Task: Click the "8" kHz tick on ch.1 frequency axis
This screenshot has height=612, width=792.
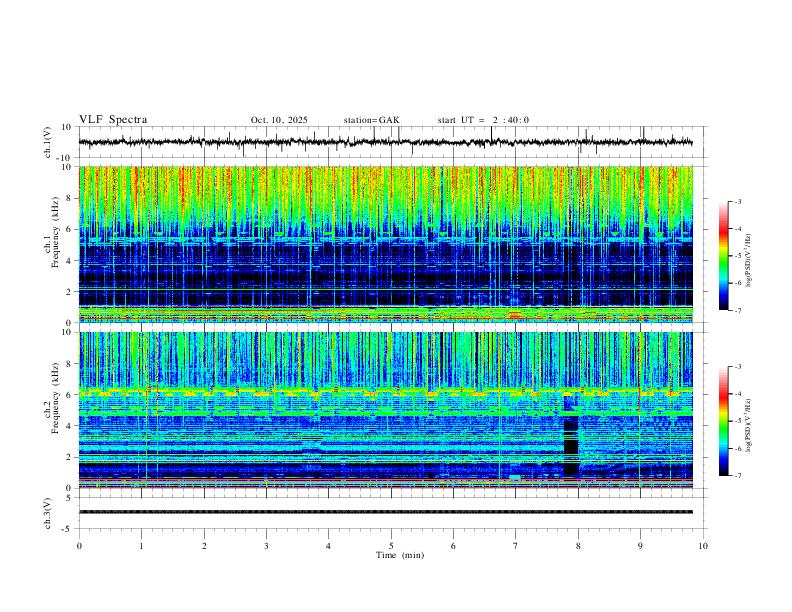Action: tap(70, 198)
